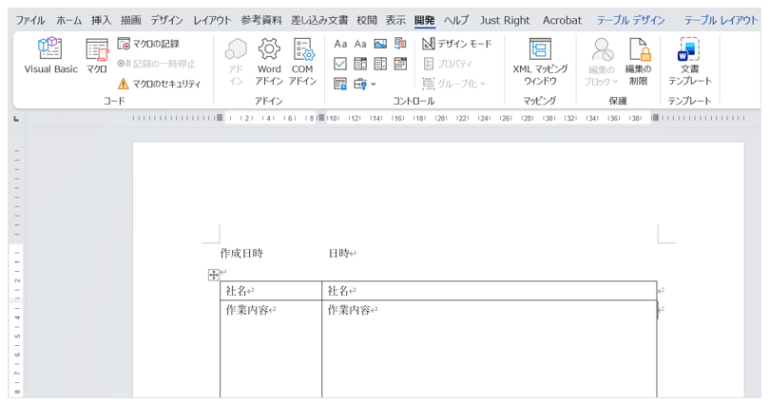Start マクロの記録 macro recording
Screen dimensions: 770x404
[149, 44]
